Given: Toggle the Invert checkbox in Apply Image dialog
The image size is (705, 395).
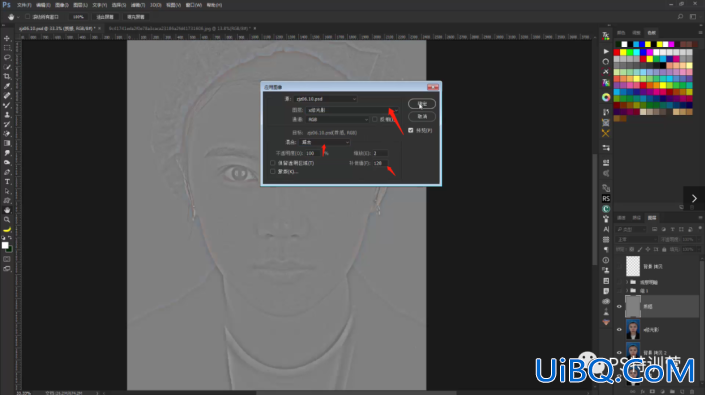Looking at the screenshot, I should [375, 119].
